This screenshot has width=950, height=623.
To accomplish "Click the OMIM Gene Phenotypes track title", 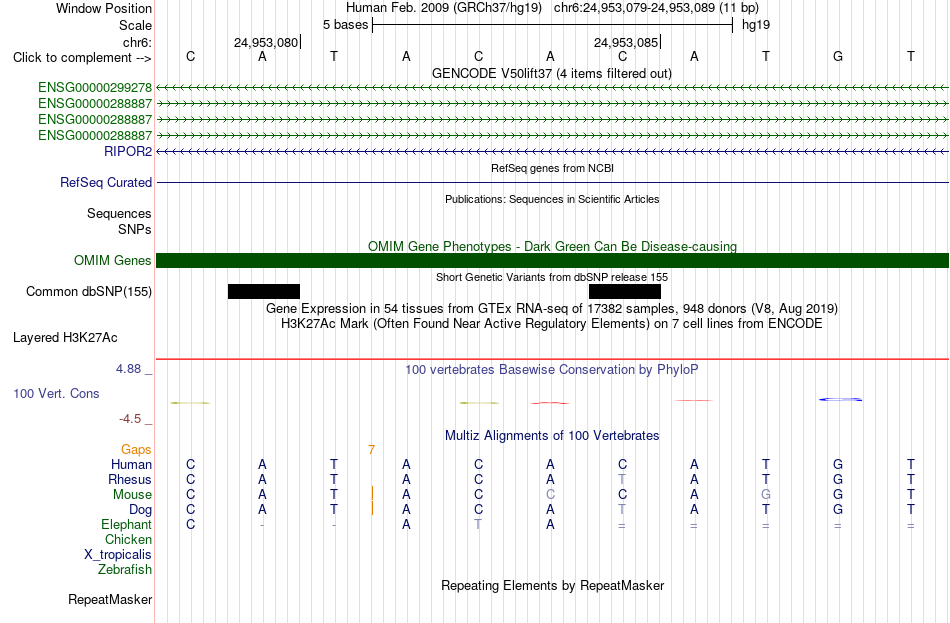I will pyautogui.click(x=552, y=246).
